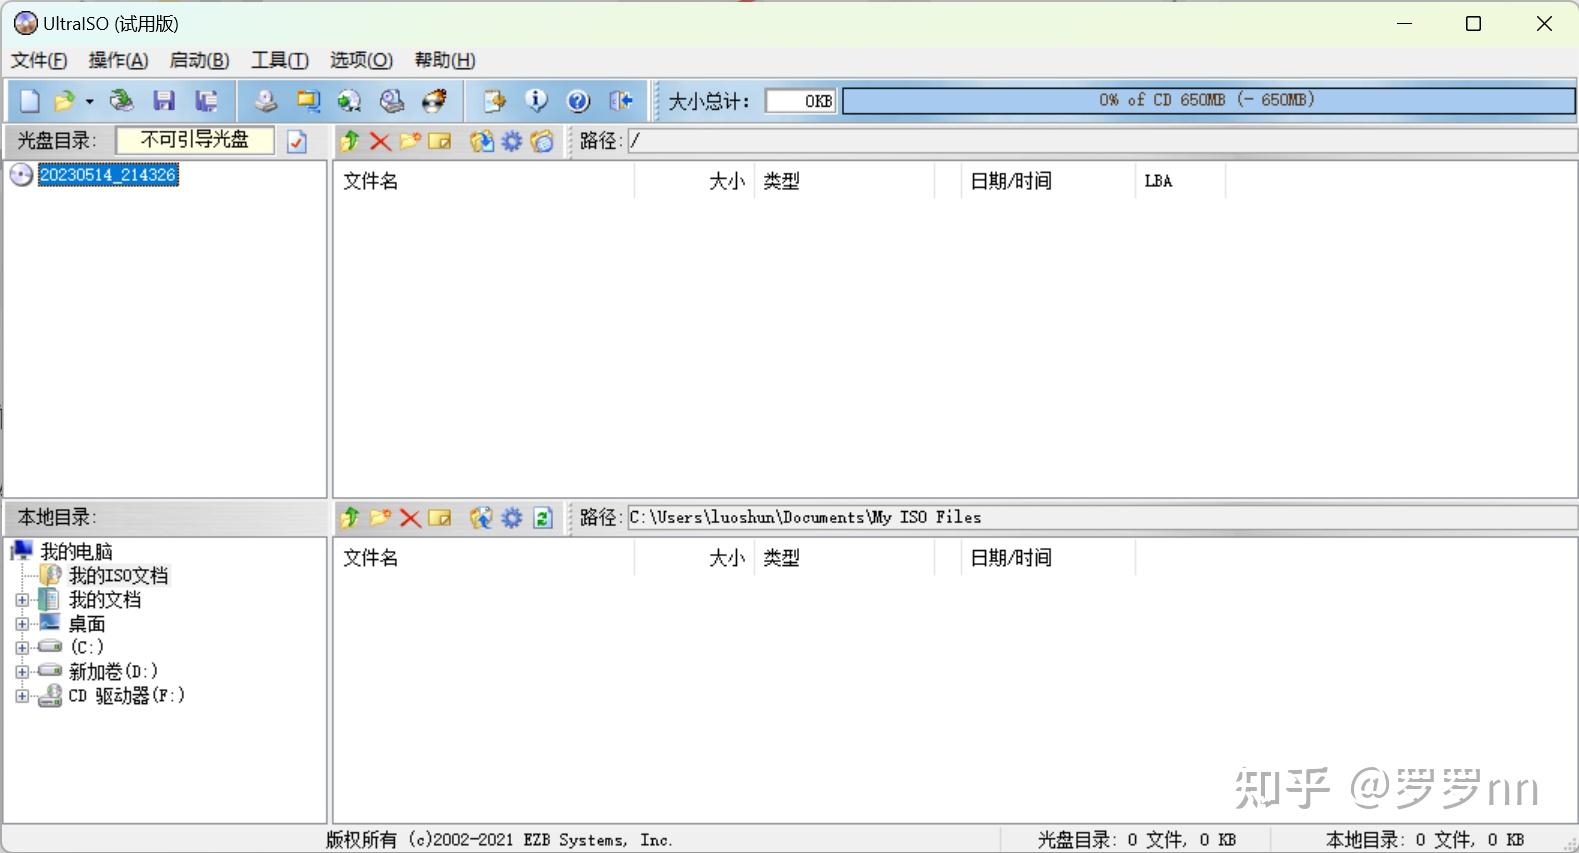
Task: Click the New ISO file icon
Action: (30, 101)
